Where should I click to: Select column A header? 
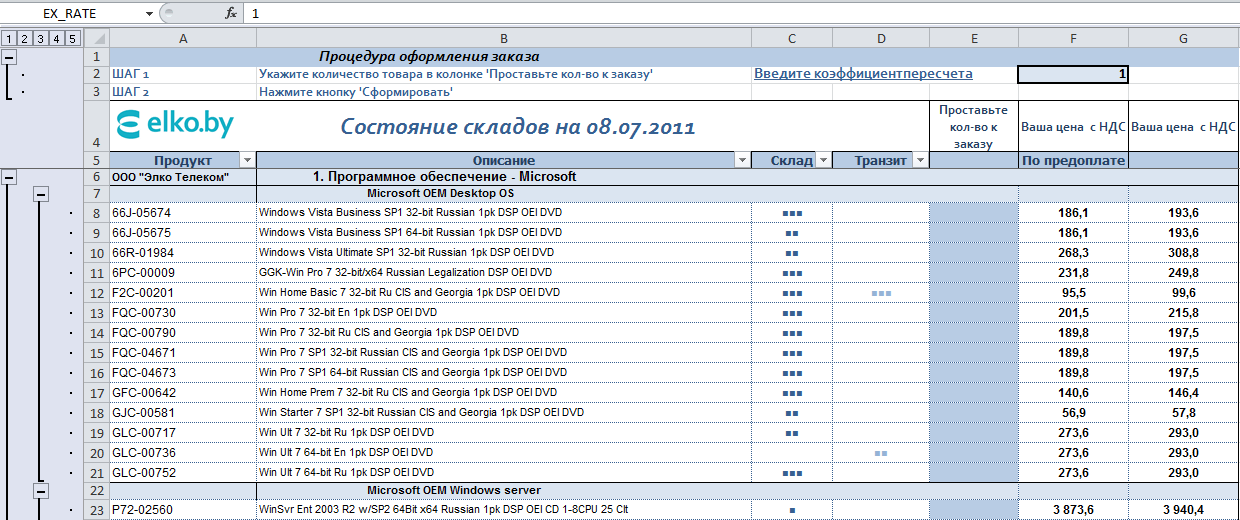click(x=183, y=38)
